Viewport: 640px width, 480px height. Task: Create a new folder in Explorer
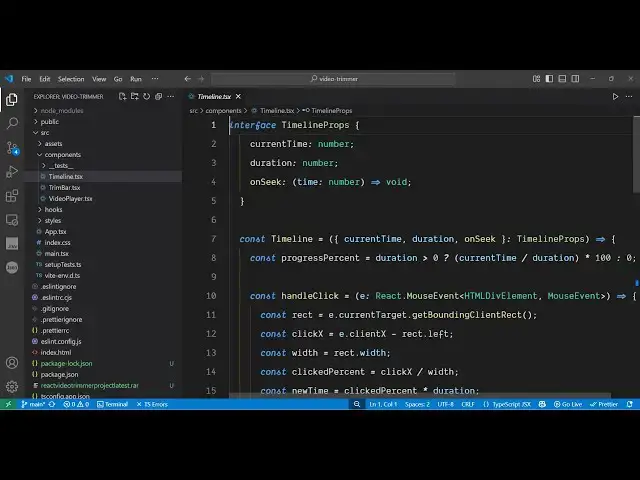(x=134, y=96)
